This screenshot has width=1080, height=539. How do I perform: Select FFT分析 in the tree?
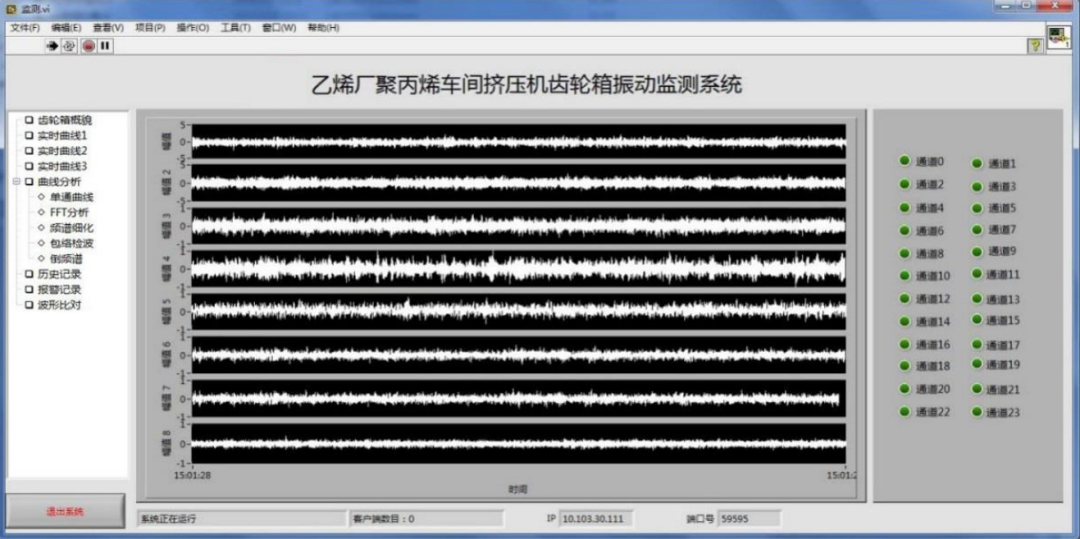tap(69, 212)
